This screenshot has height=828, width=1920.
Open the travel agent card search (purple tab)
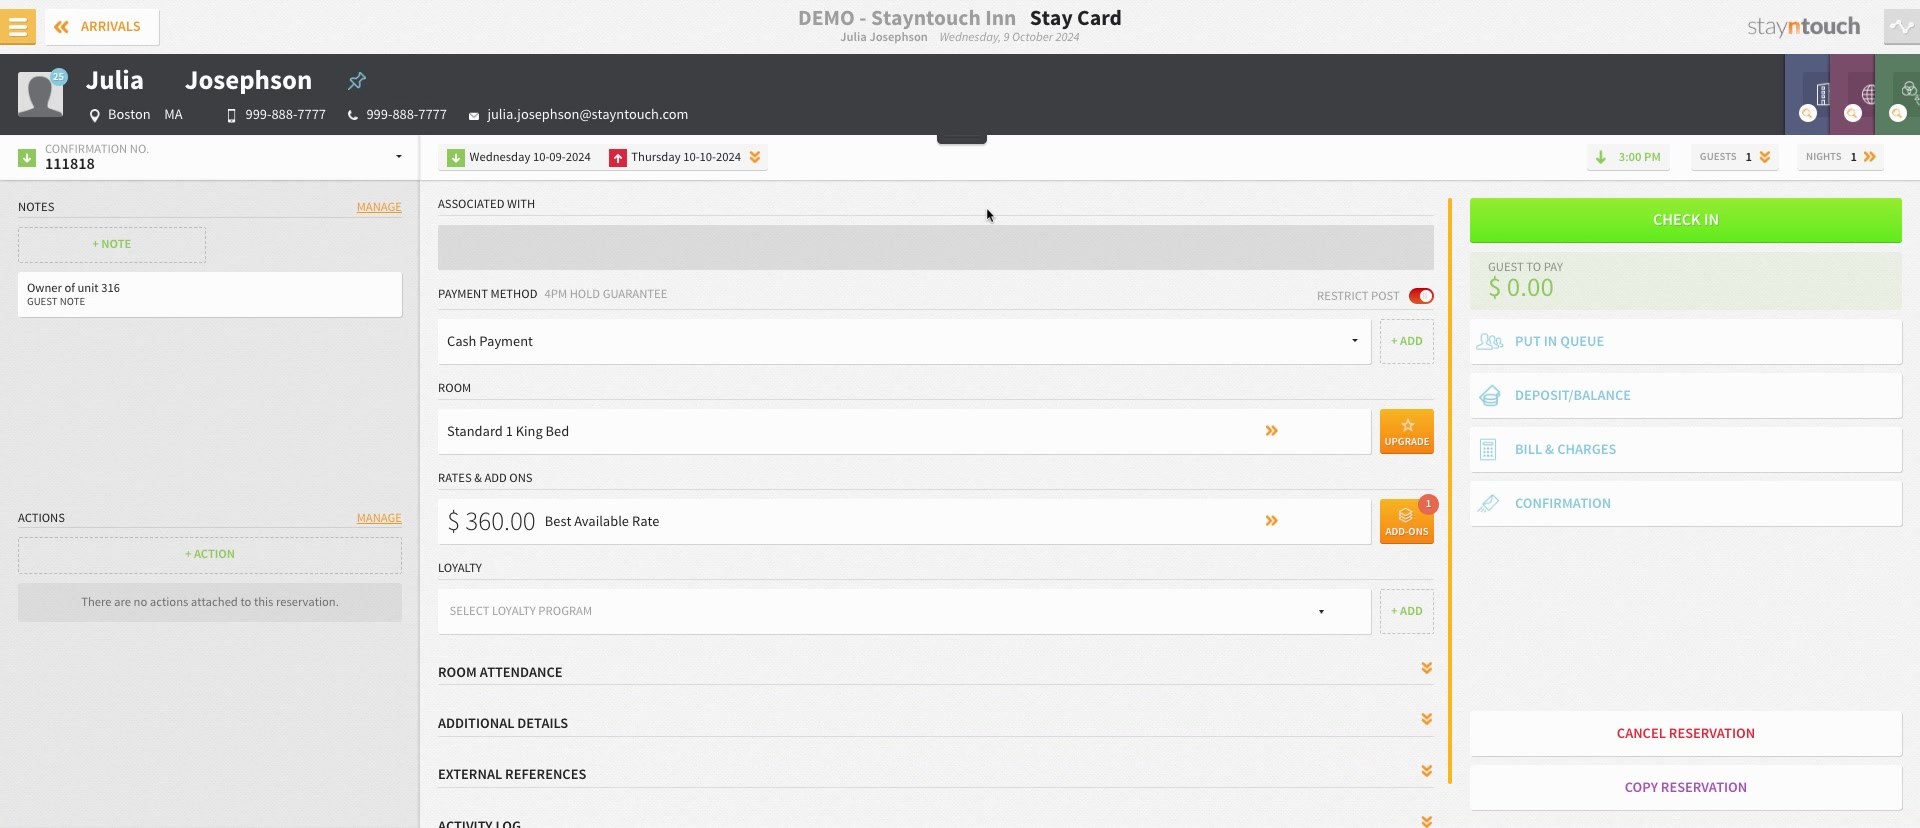tap(1853, 95)
